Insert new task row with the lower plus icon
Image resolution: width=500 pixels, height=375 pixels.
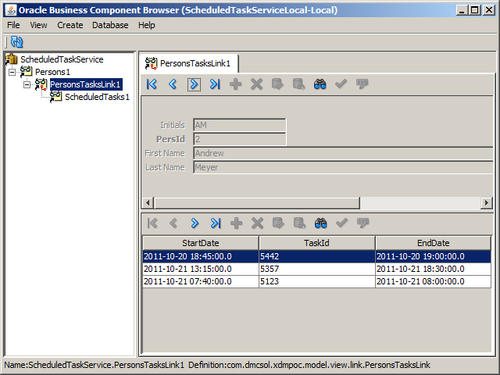[x=236, y=223]
